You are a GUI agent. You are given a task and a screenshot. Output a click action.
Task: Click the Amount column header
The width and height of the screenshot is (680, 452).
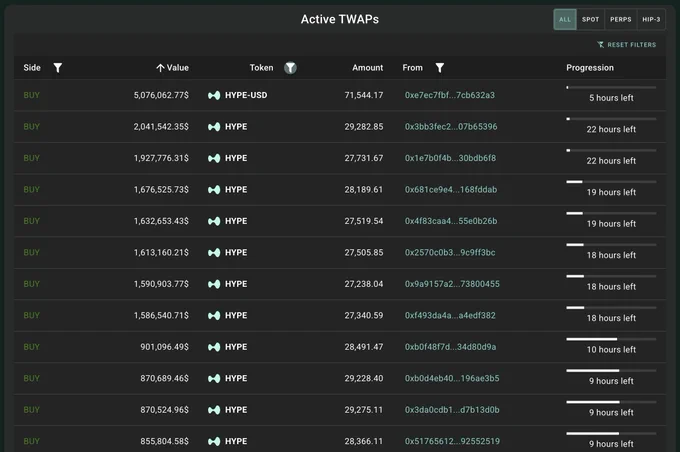click(367, 68)
